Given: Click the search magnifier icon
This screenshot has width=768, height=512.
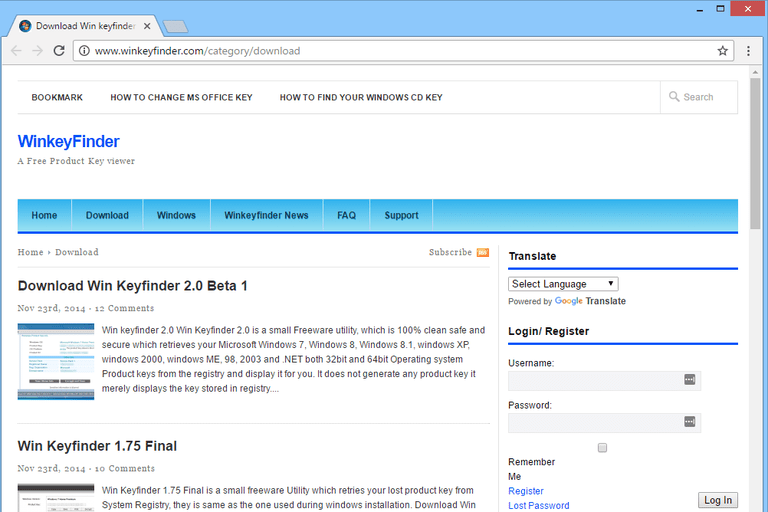Looking at the screenshot, I should click(x=674, y=97).
